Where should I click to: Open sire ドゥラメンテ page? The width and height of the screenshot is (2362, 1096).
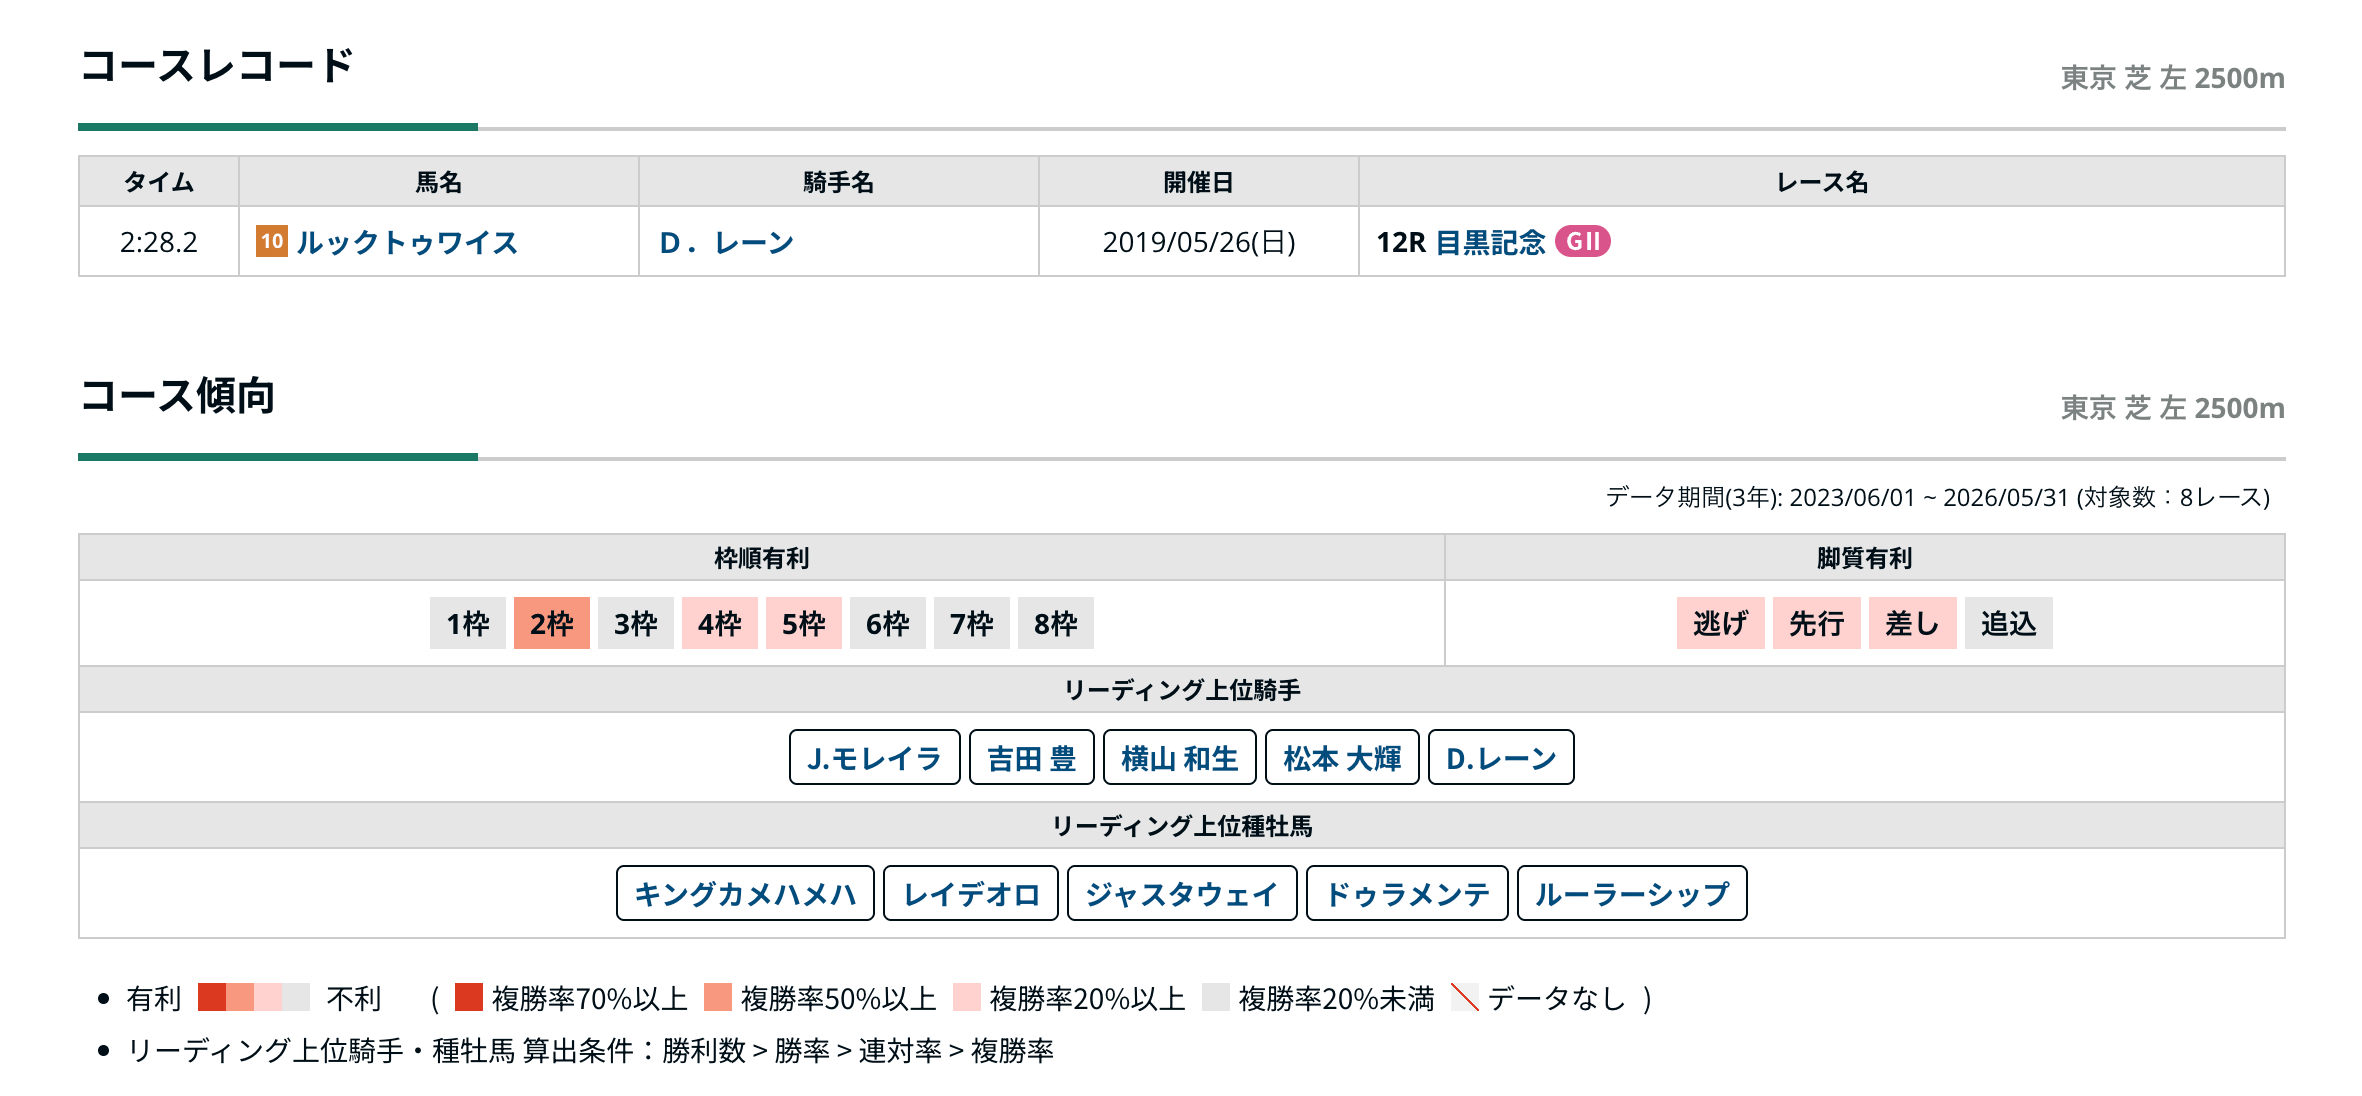tap(1407, 893)
